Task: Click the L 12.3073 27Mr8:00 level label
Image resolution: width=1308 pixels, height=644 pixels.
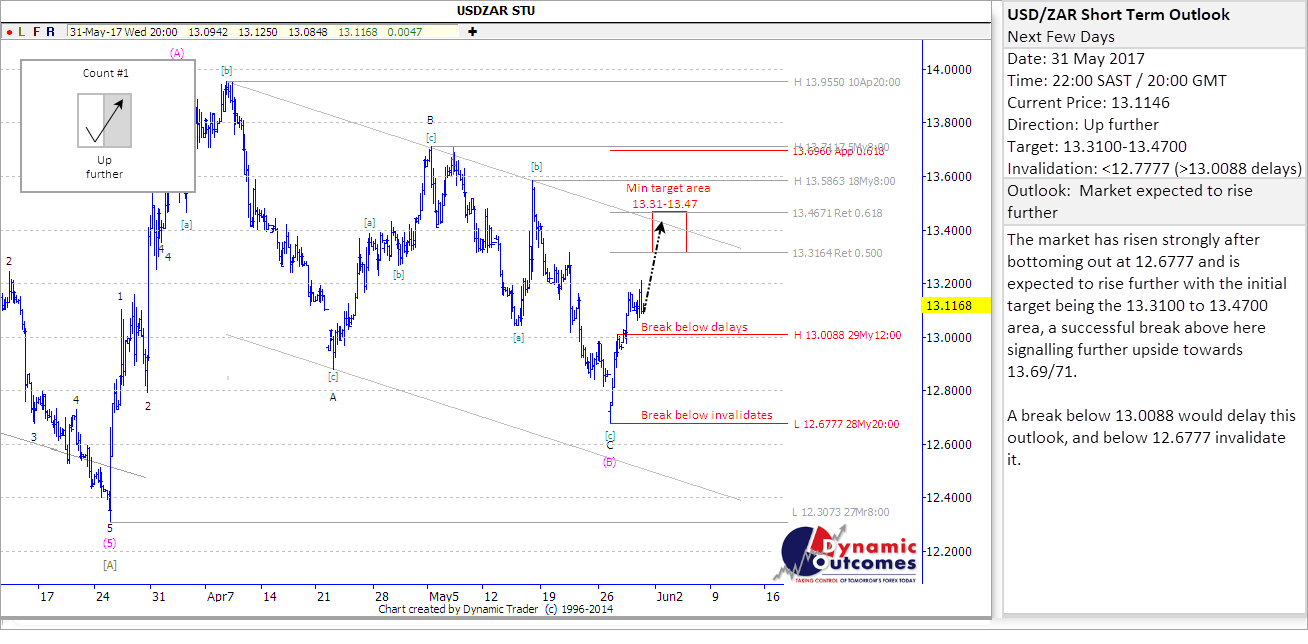Action: pos(840,512)
